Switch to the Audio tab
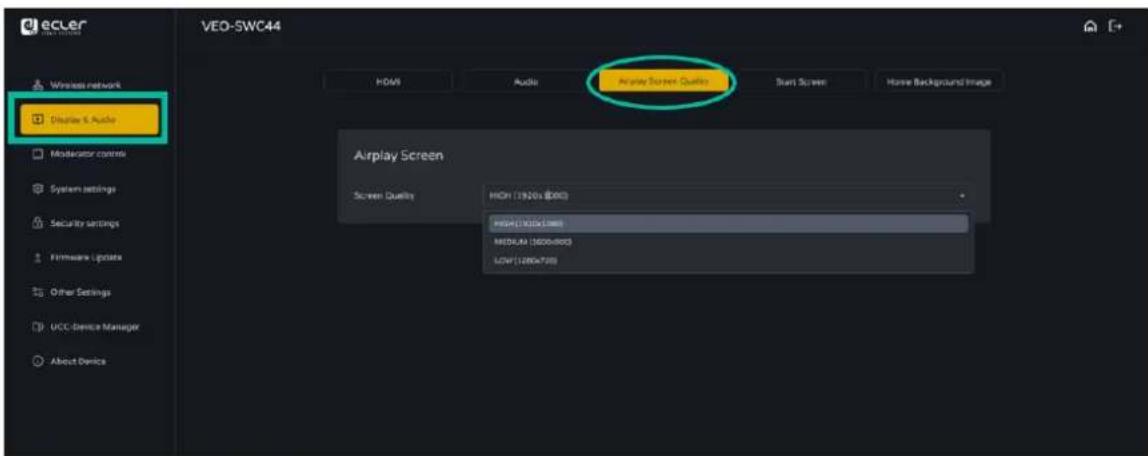1148x456 pixels. [x=526, y=82]
